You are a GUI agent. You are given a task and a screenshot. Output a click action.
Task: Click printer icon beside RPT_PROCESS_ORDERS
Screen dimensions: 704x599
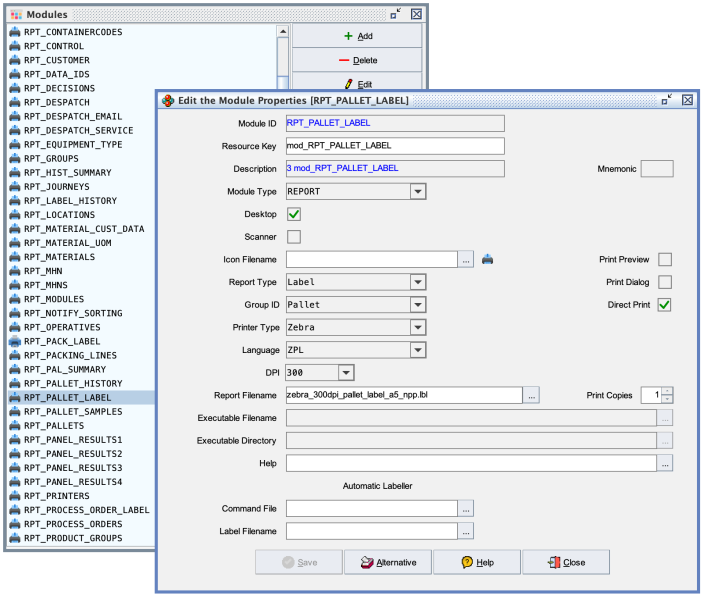(x=15, y=524)
